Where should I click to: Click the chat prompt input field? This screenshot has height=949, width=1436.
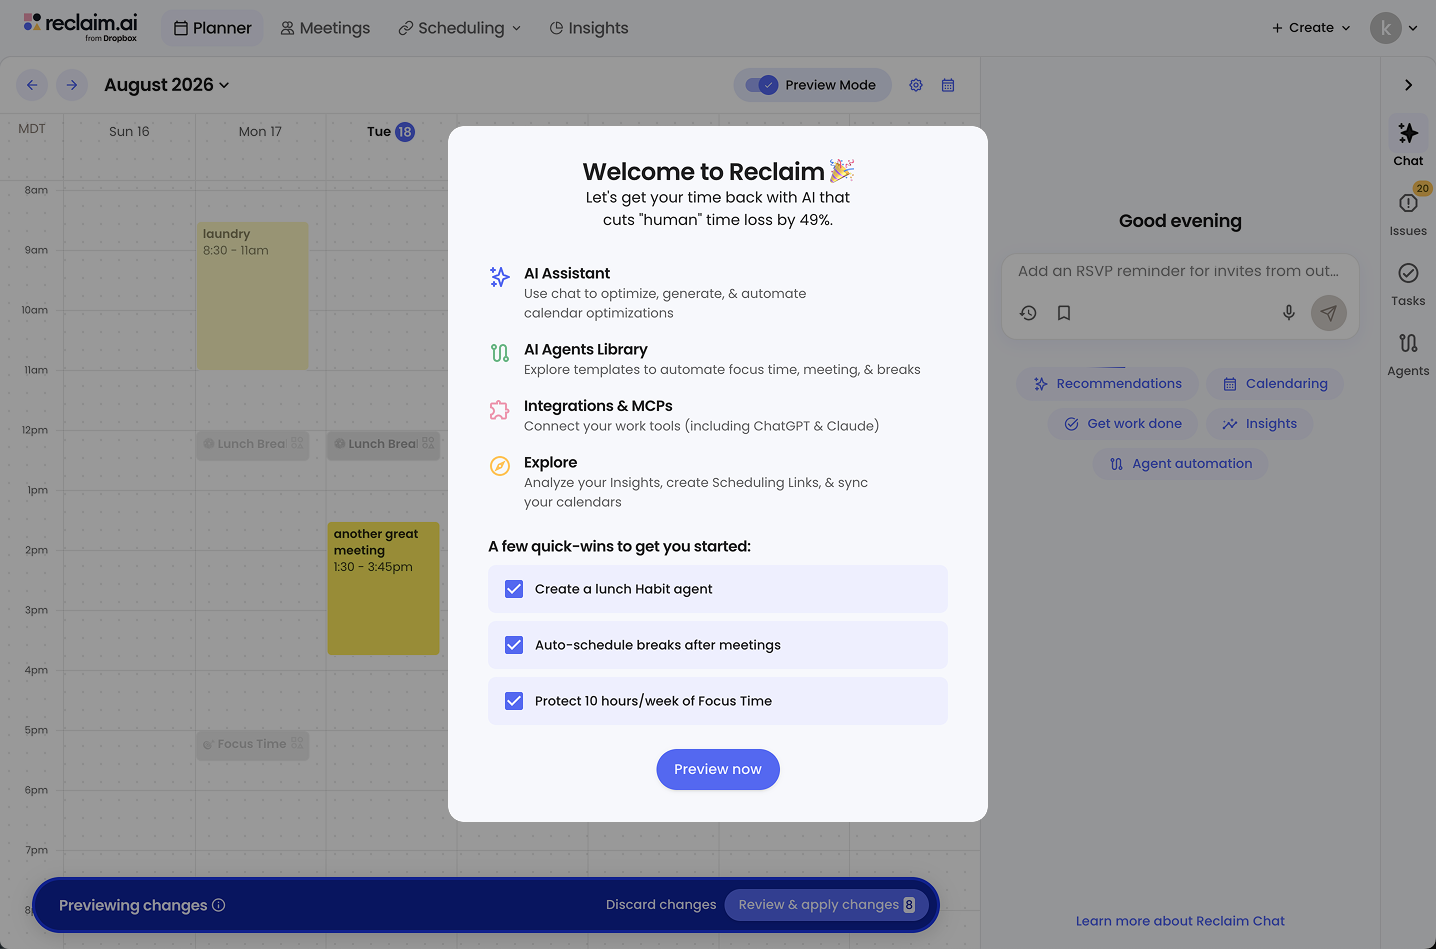(1180, 271)
